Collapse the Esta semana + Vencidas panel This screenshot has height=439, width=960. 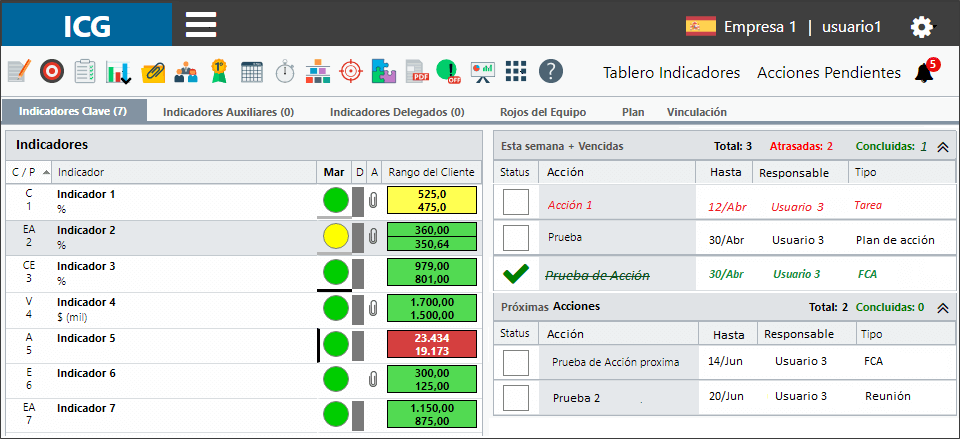[943, 147]
